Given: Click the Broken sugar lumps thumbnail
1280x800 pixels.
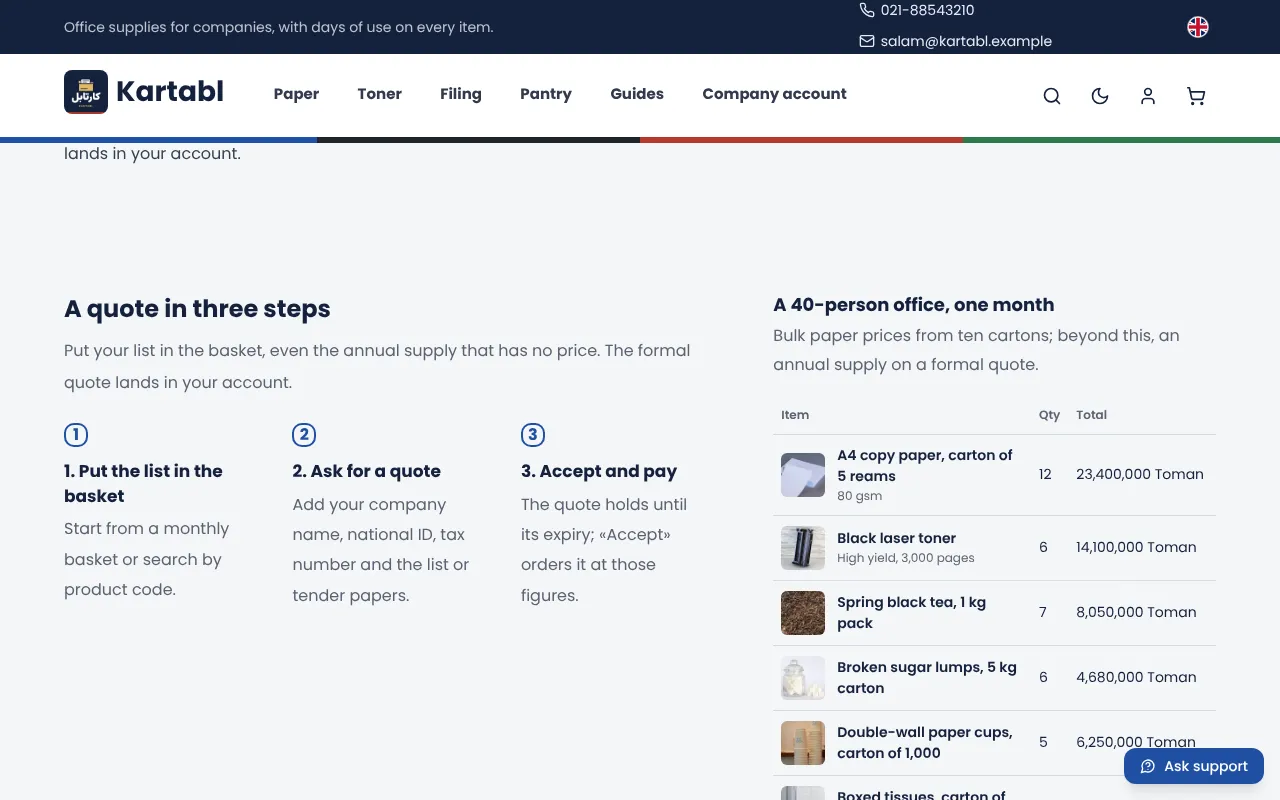Looking at the screenshot, I should pos(803,678).
